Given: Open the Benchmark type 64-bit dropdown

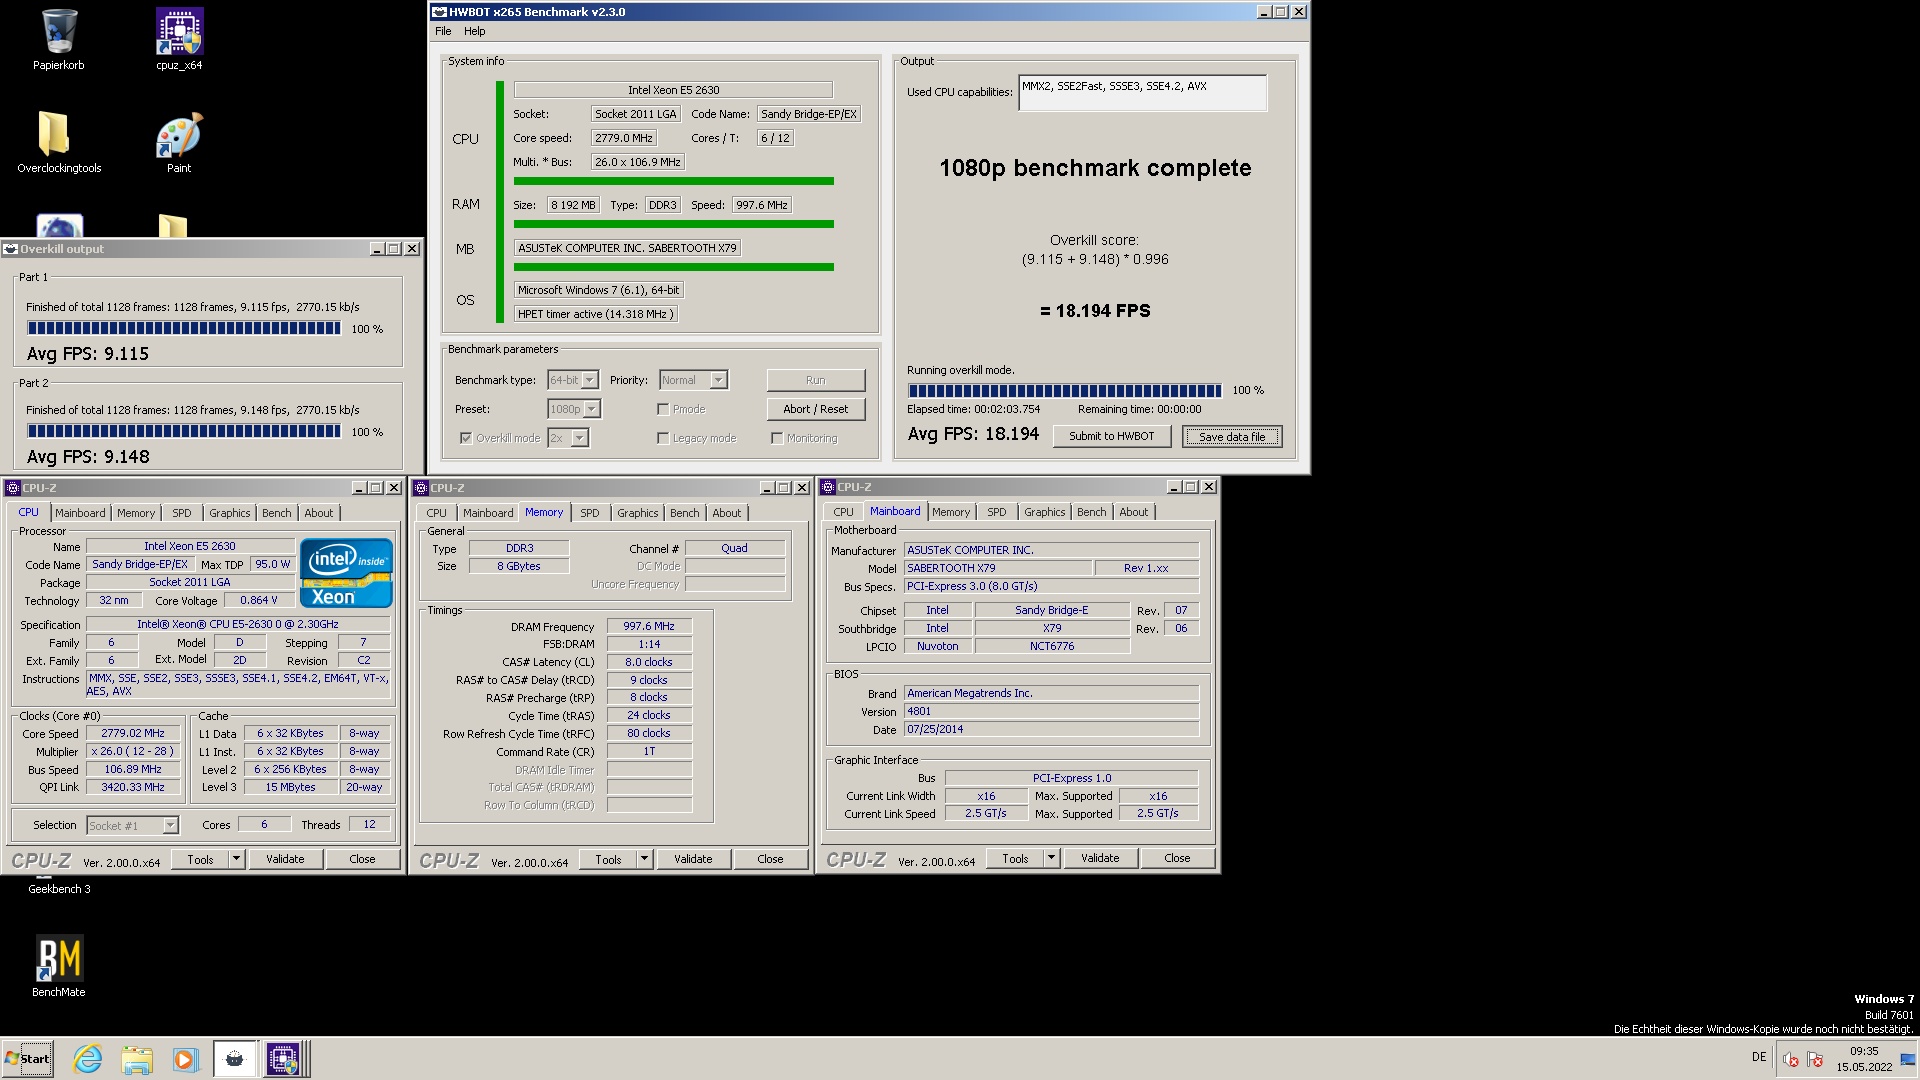Looking at the screenshot, I should 573,380.
